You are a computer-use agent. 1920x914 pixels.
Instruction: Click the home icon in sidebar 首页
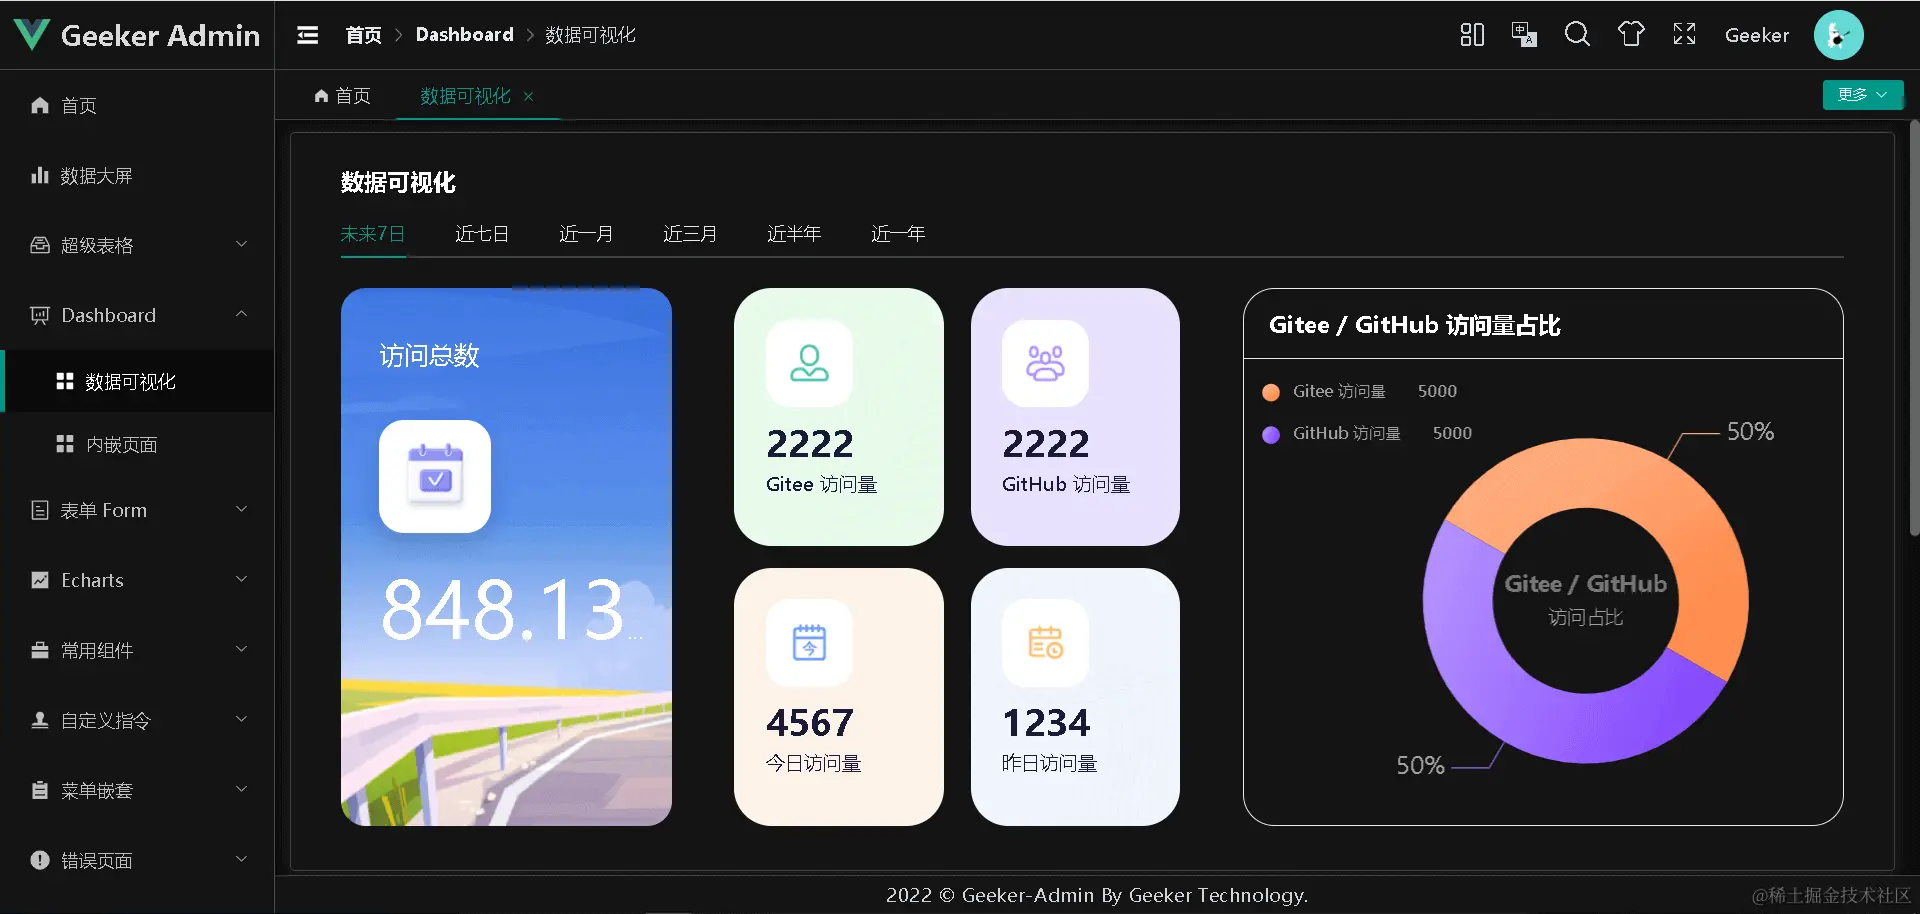(x=40, y=105)
